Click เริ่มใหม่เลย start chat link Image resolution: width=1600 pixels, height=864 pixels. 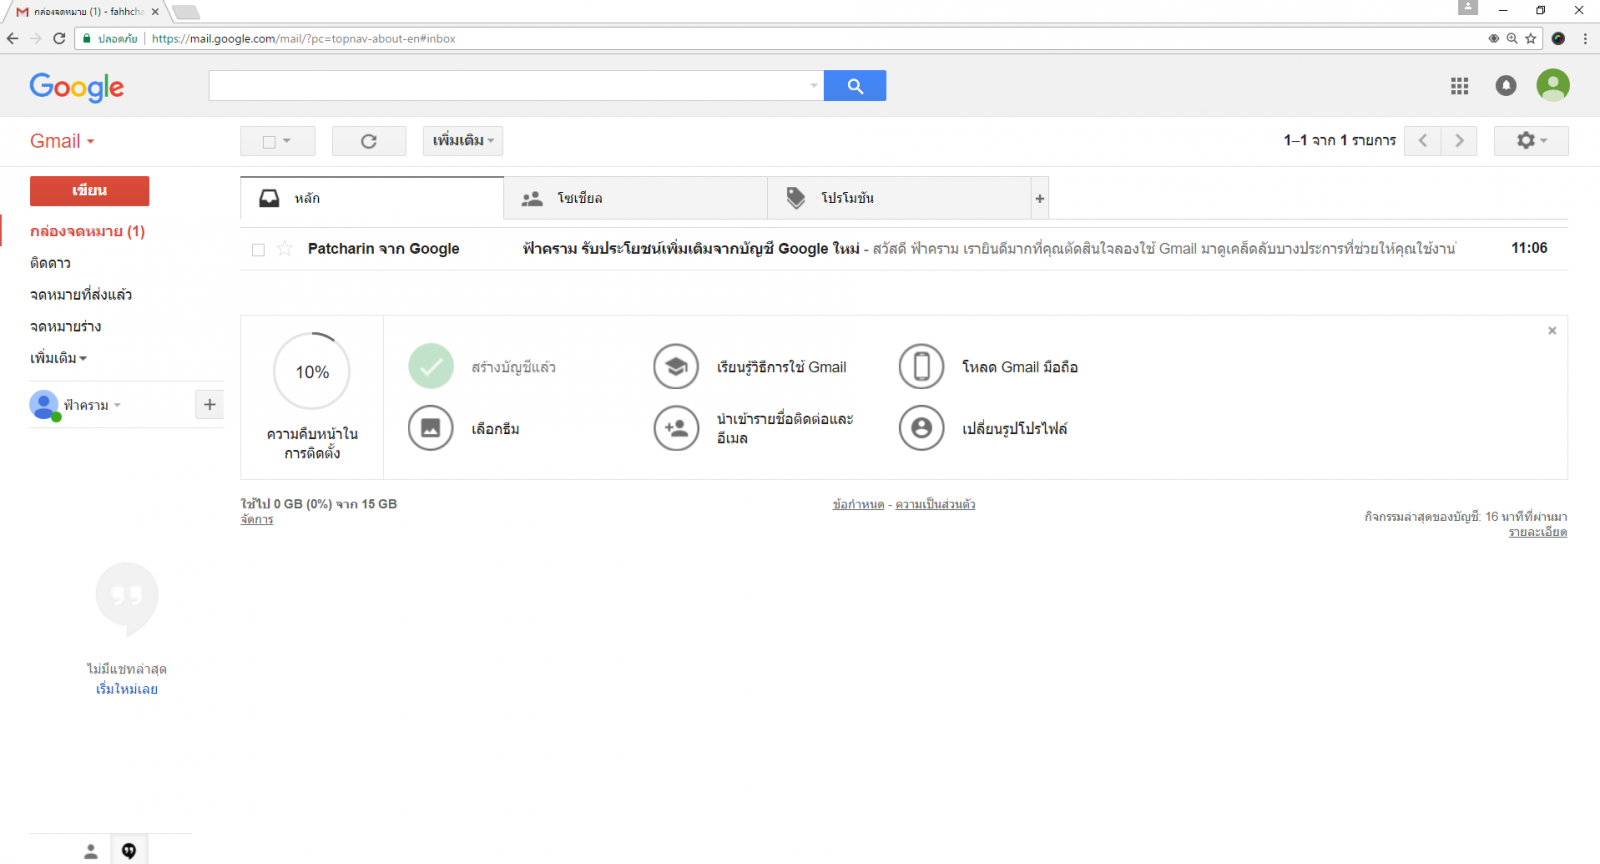click(x=127, y=689)
